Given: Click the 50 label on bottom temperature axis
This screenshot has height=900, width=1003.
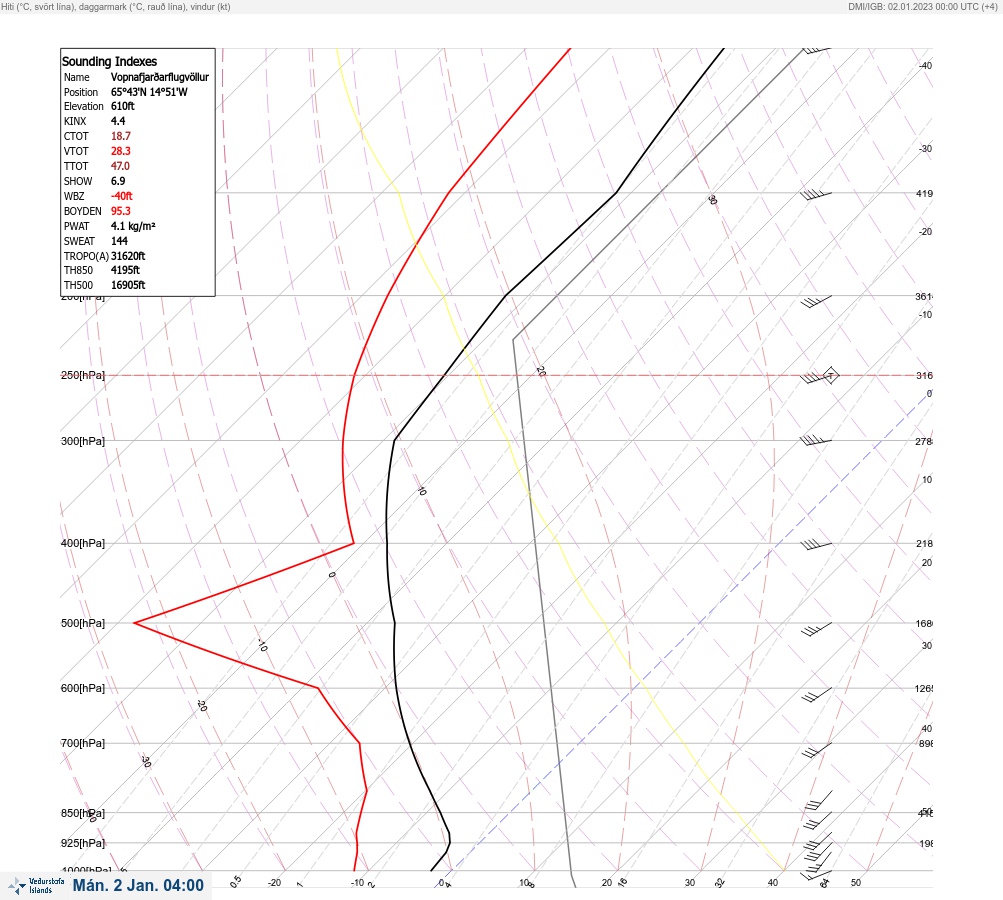Looking at the screenshot, I should [x=856, y=883].
